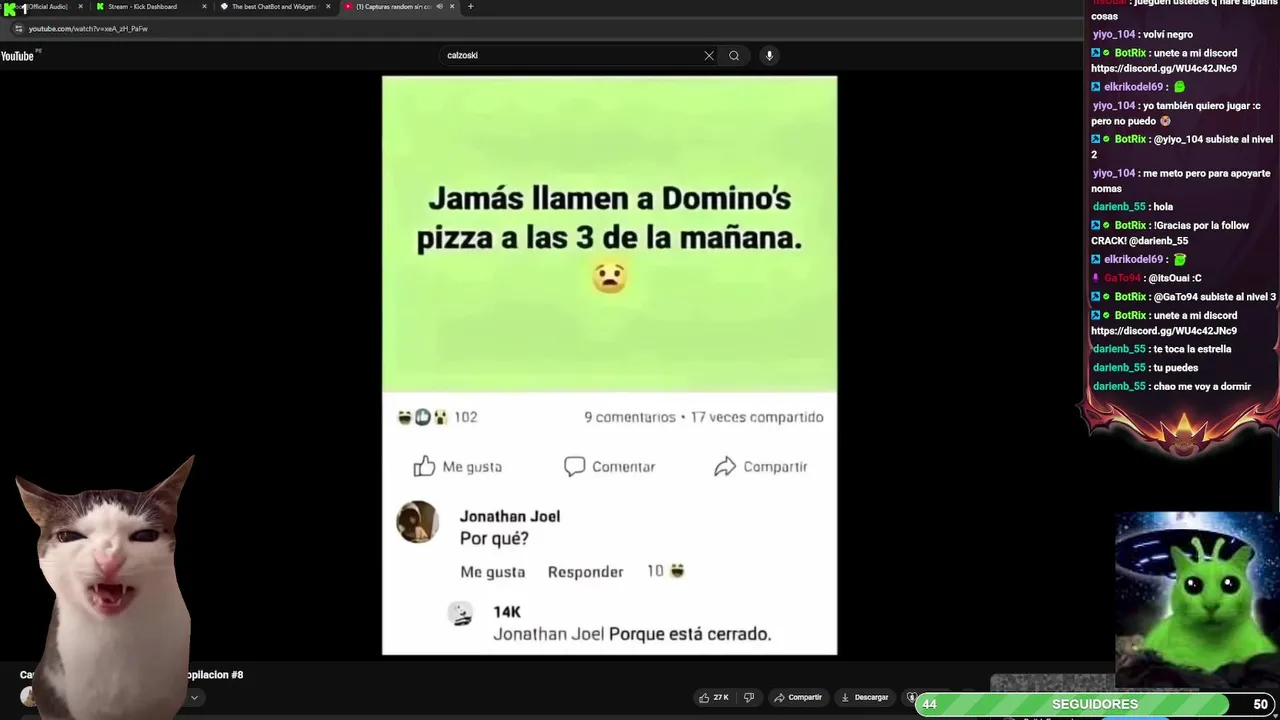Click the @itsOuai :C chat message
Viewport: 1280px width, 720px height.
click(x=1175, y=278)
